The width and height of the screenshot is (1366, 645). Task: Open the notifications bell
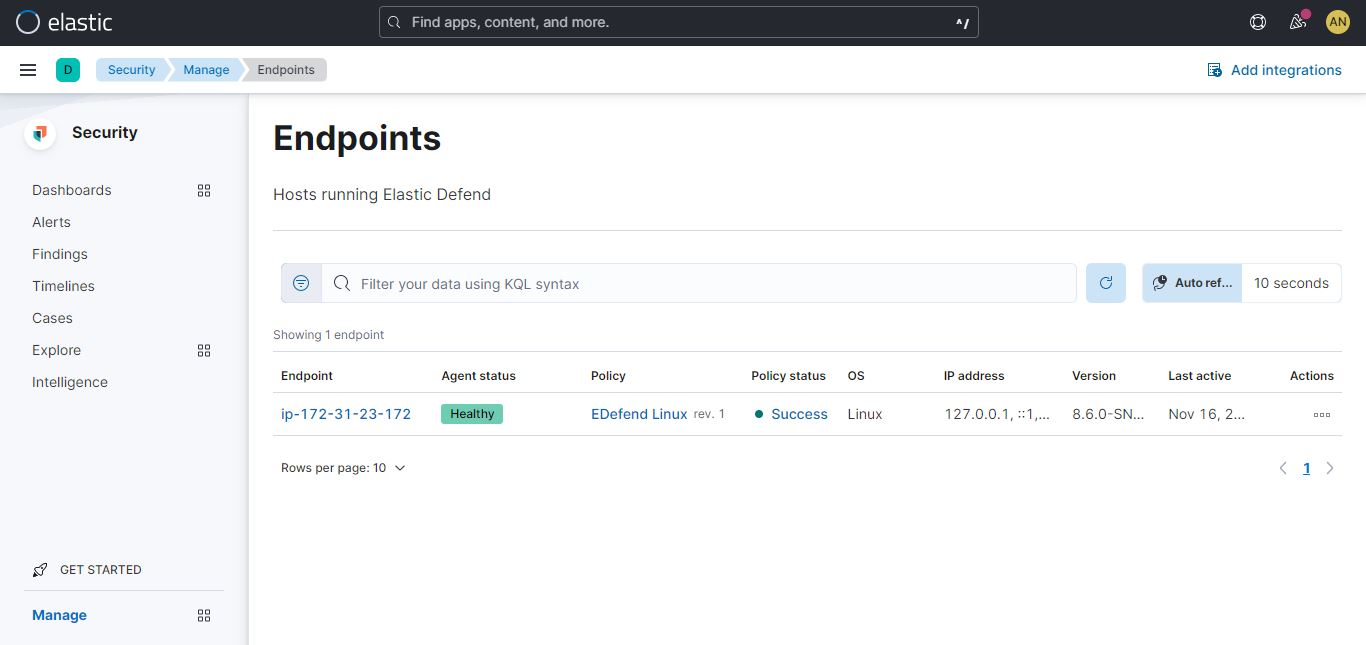point(1297,21)
